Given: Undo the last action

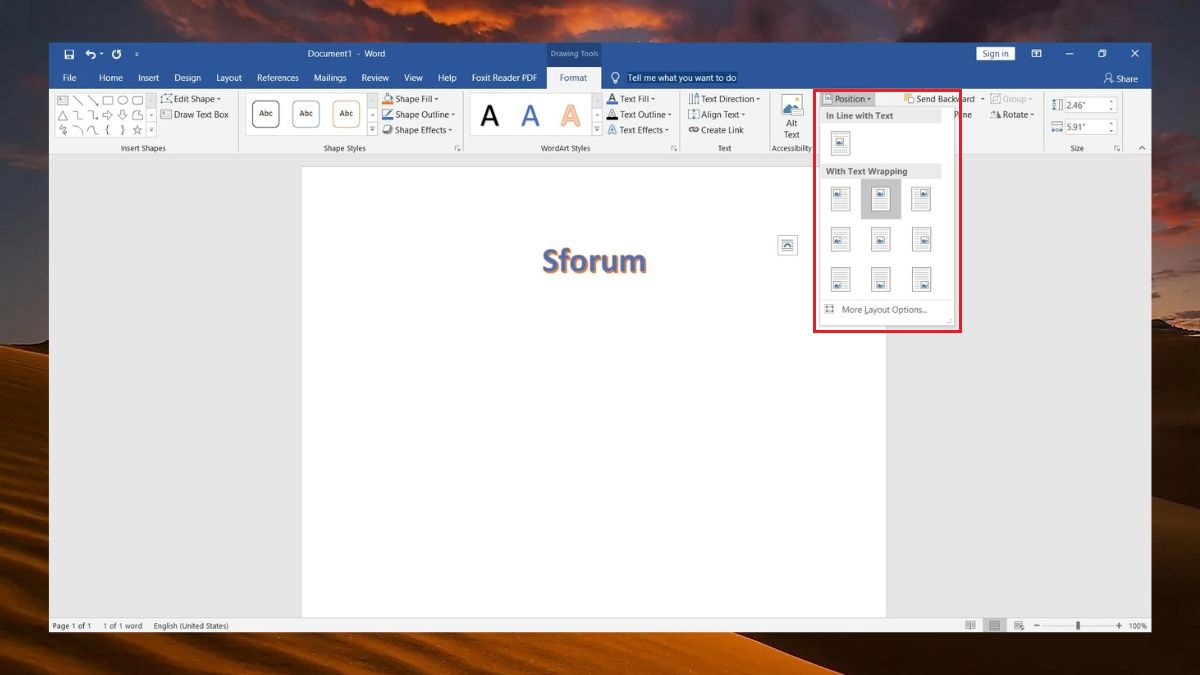Looking at the screenshot, I should 90,54.
